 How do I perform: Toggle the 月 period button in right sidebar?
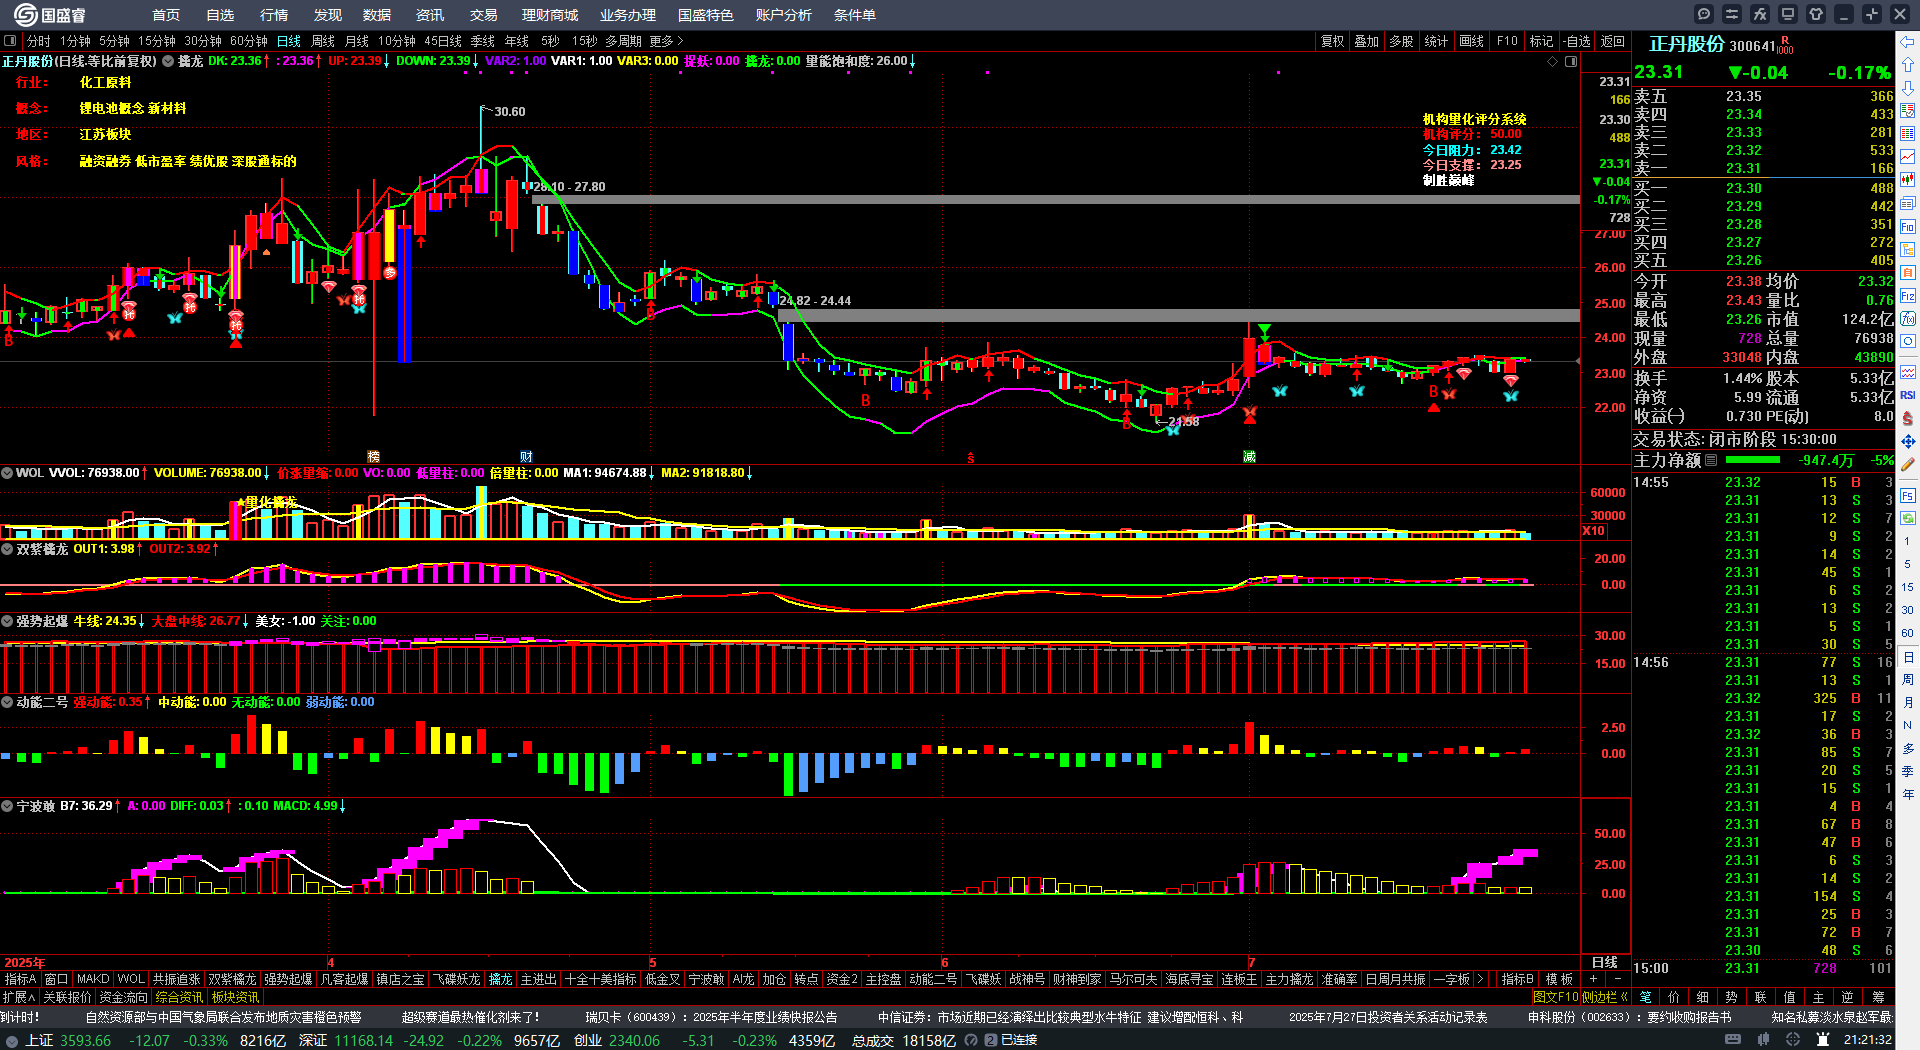coord(1908,703)
